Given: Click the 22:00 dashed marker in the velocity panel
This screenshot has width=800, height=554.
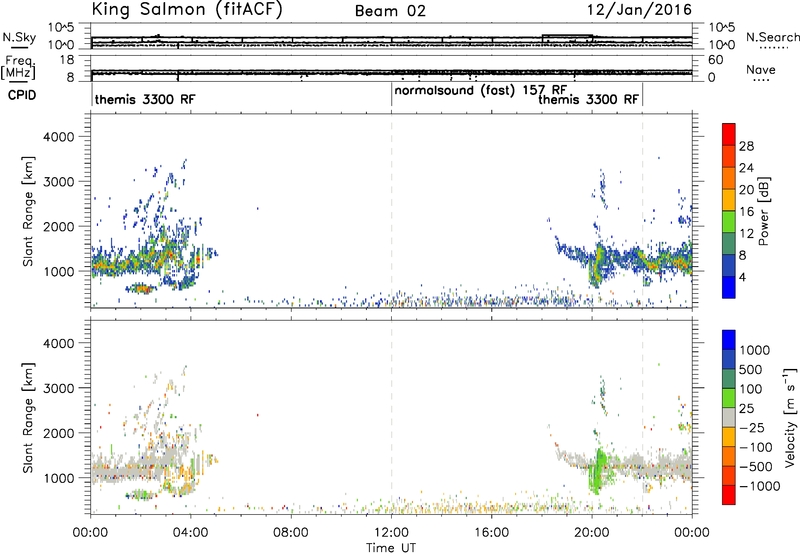Looking at the screenshot, I should point(642,417).
